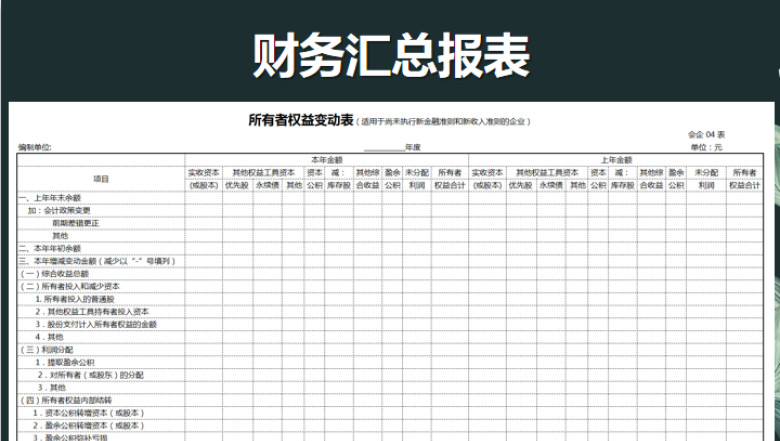Select row 2. 其他权益工具持有者投入资本
Image resolution: width=780 pixels, height=441 pixels.
pos(92,312)
